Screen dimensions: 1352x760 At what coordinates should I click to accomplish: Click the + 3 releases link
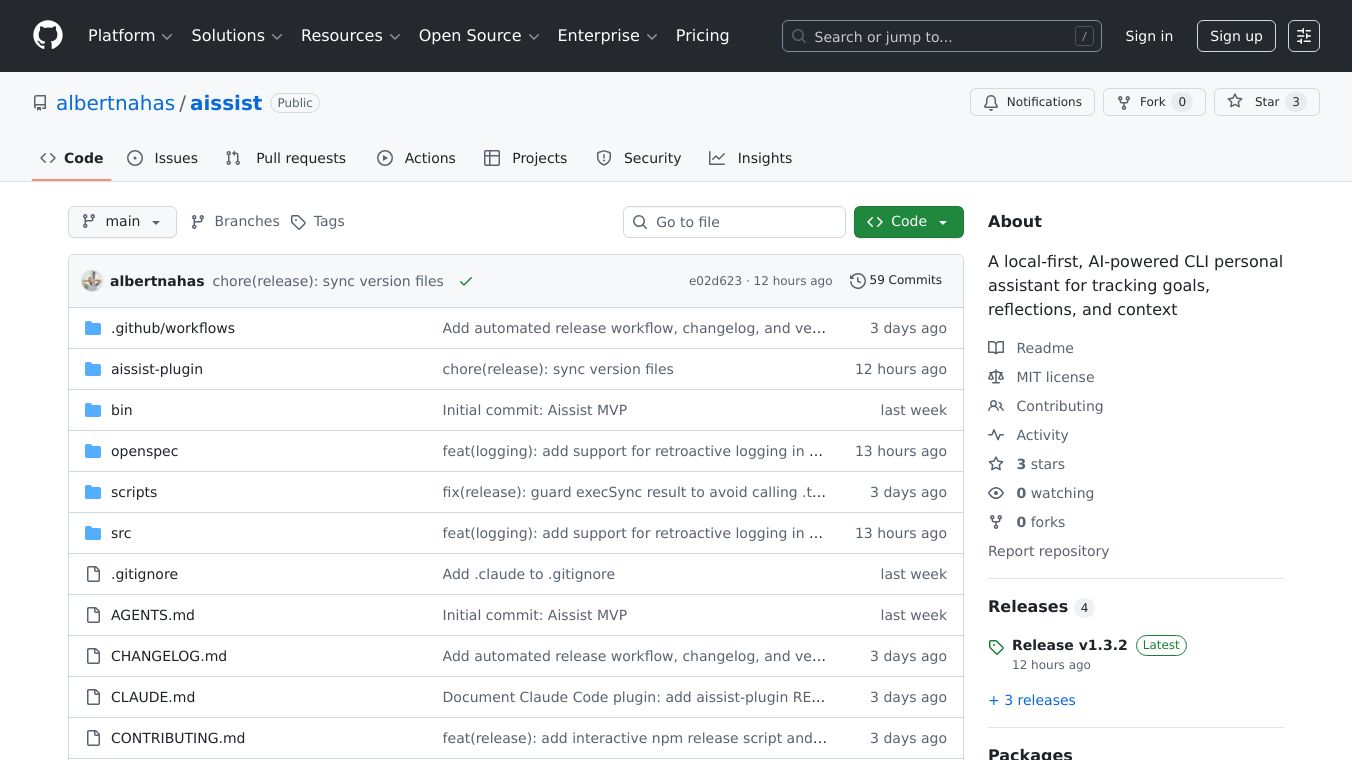[1032, 700]
